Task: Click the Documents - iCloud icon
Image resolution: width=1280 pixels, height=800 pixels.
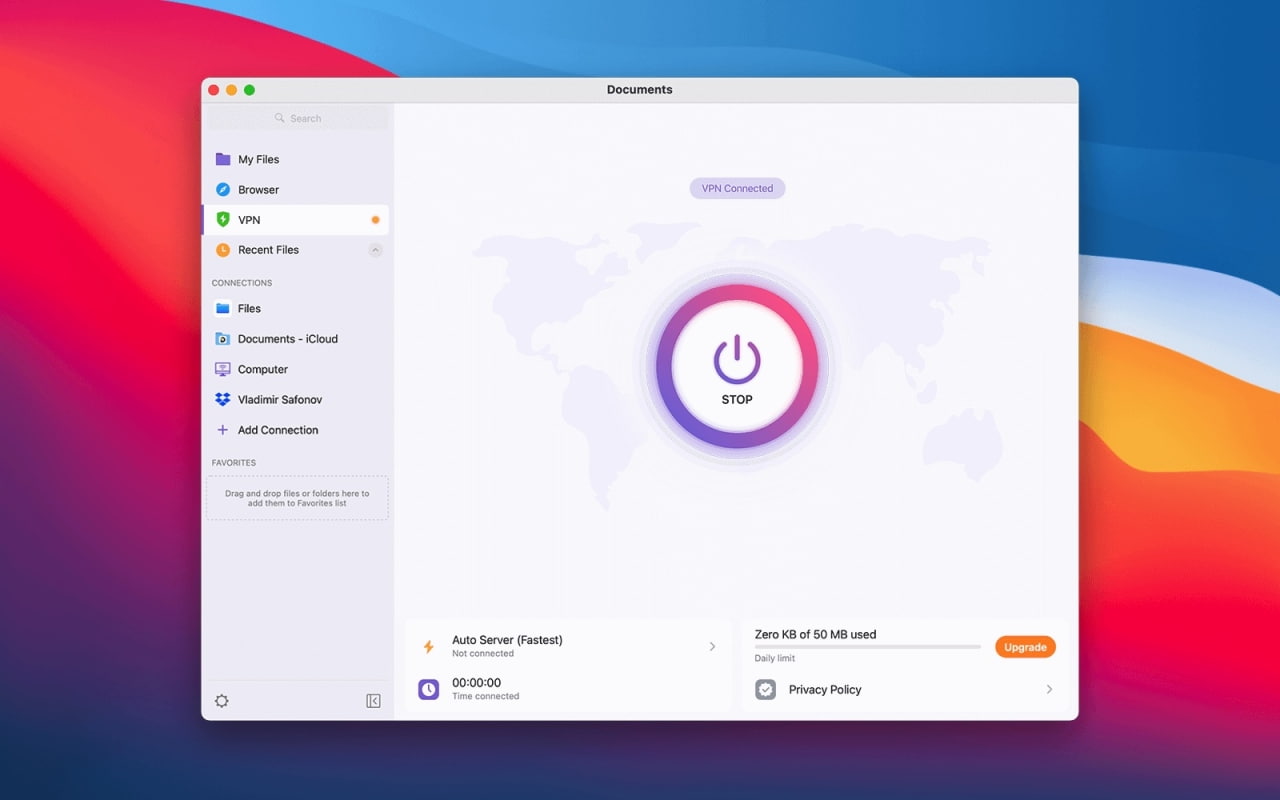Action: 223,339
